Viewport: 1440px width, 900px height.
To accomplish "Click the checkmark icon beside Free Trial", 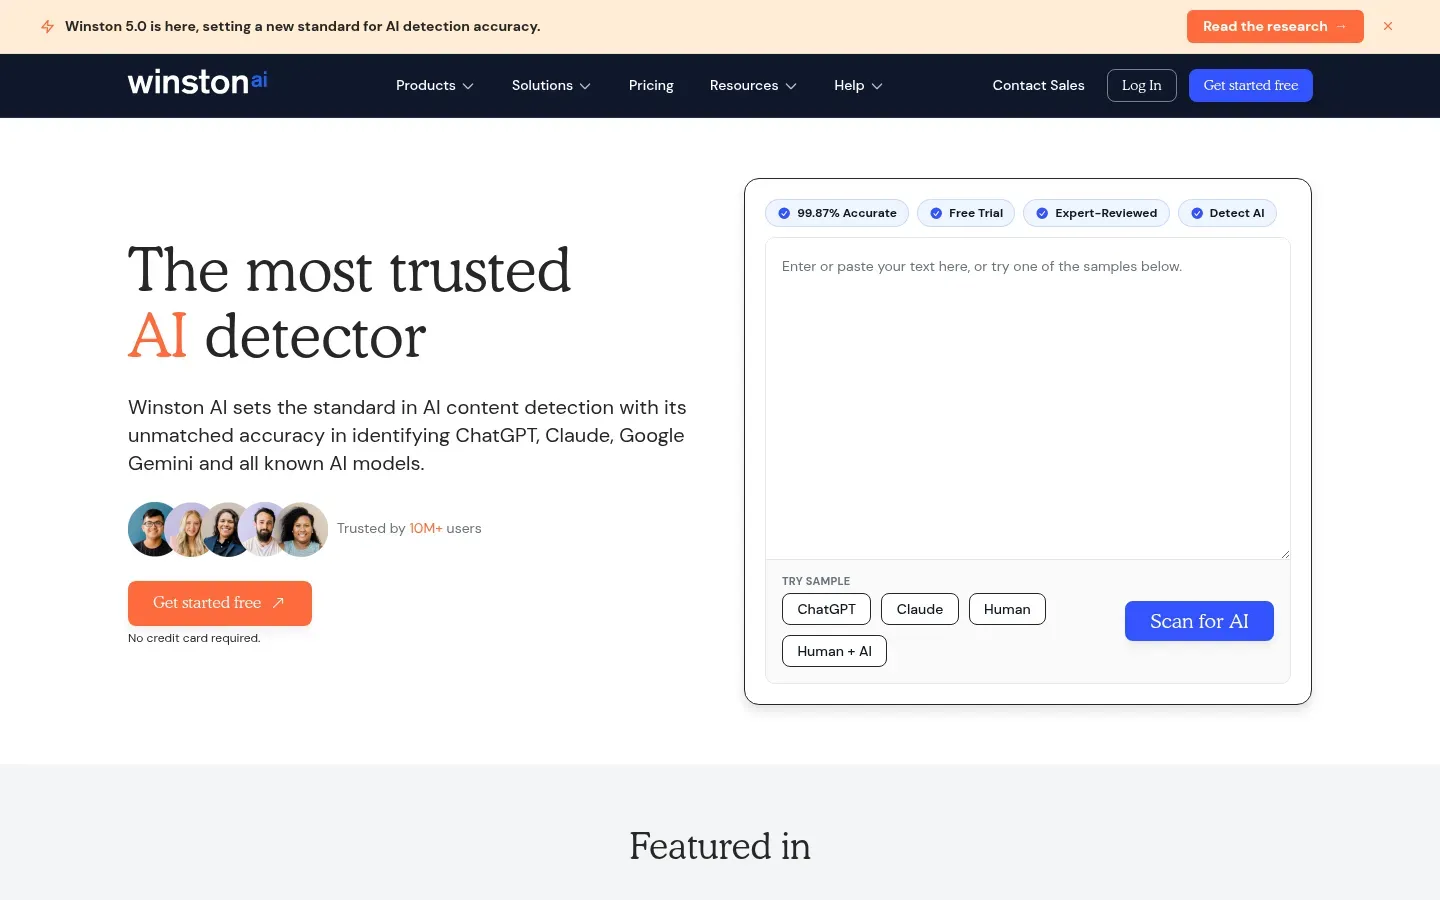I will click(936, 213).
